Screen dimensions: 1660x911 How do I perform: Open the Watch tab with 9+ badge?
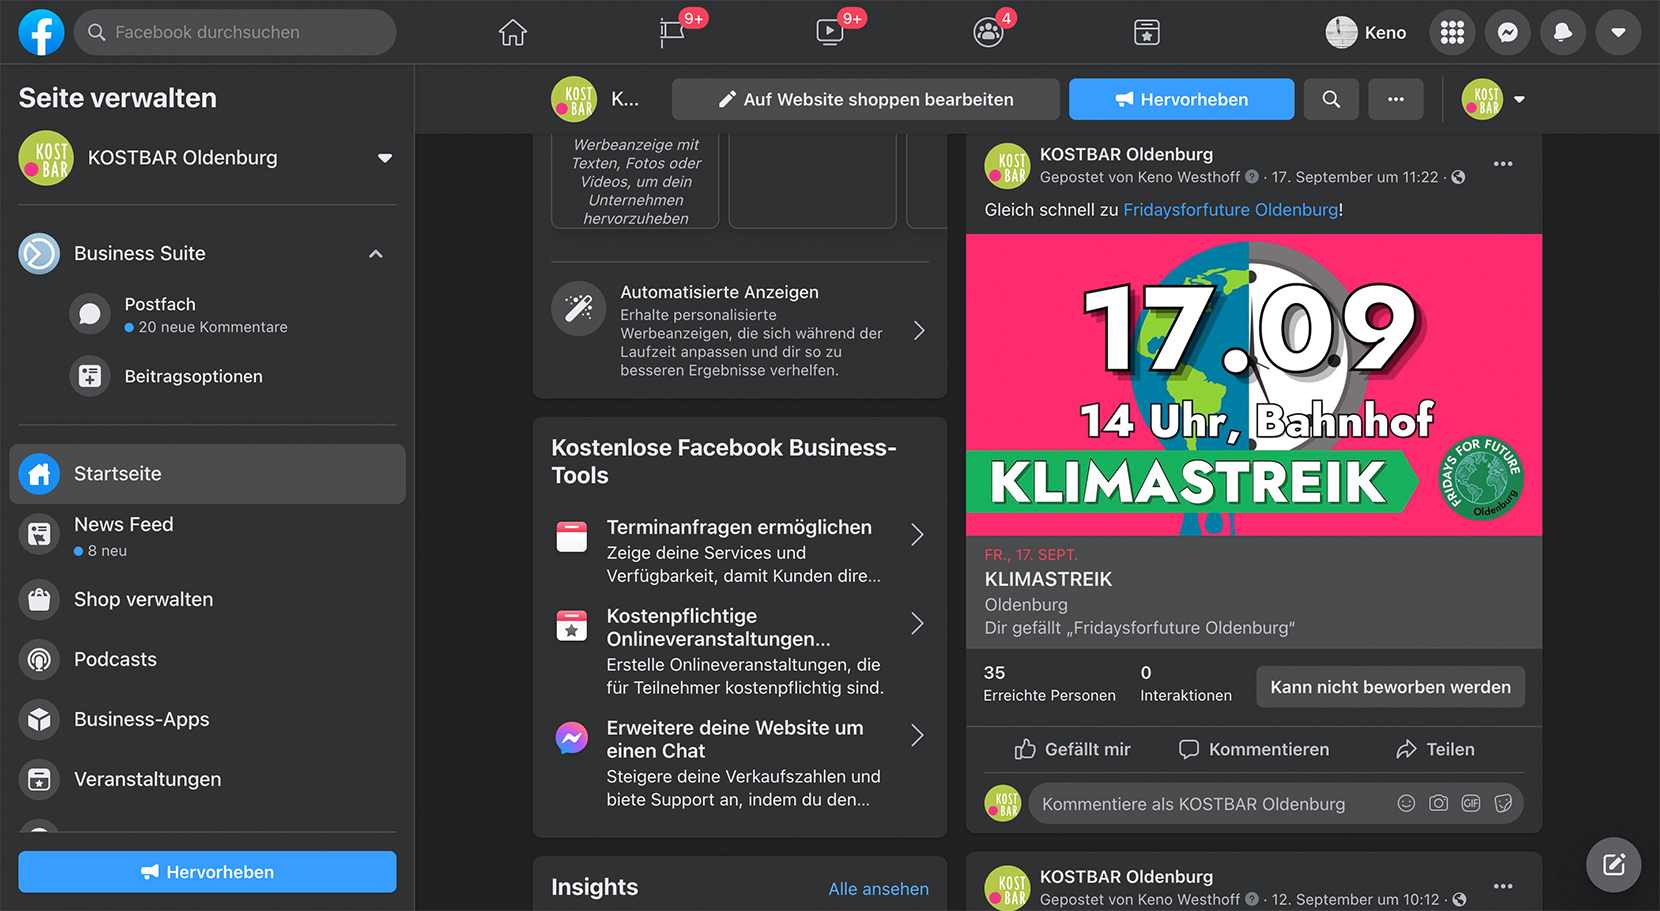[x=830, y=32]
